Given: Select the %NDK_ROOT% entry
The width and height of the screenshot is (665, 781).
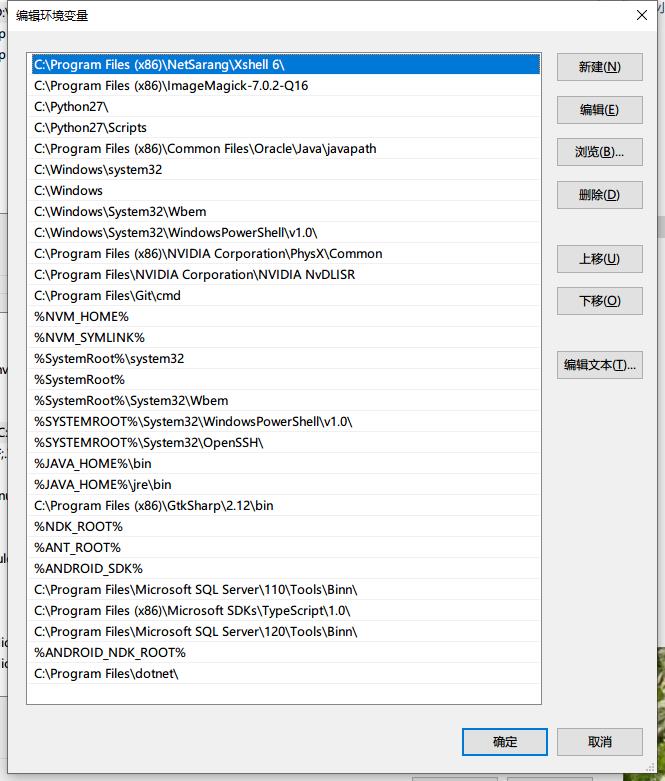Looking at the screenshot, I should point(285,526).
